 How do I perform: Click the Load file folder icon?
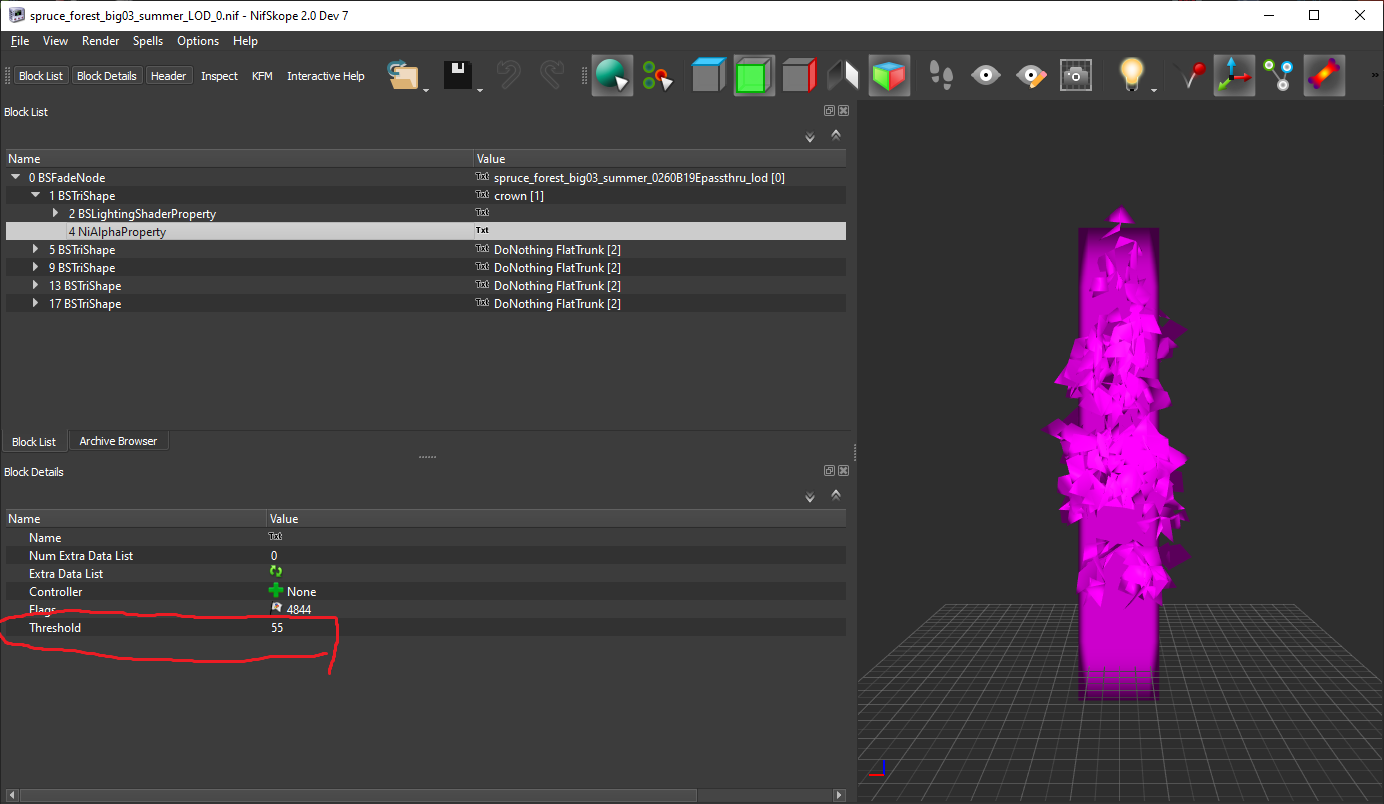click(403, 76)
